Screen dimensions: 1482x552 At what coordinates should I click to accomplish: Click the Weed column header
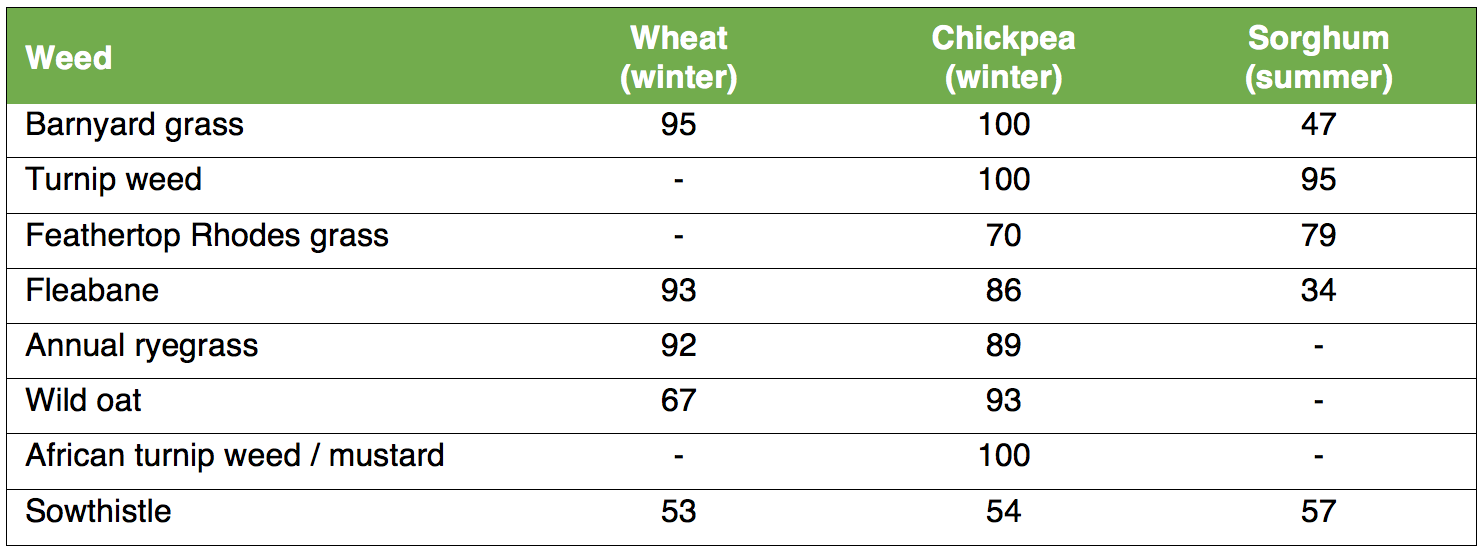pos(69,58)
